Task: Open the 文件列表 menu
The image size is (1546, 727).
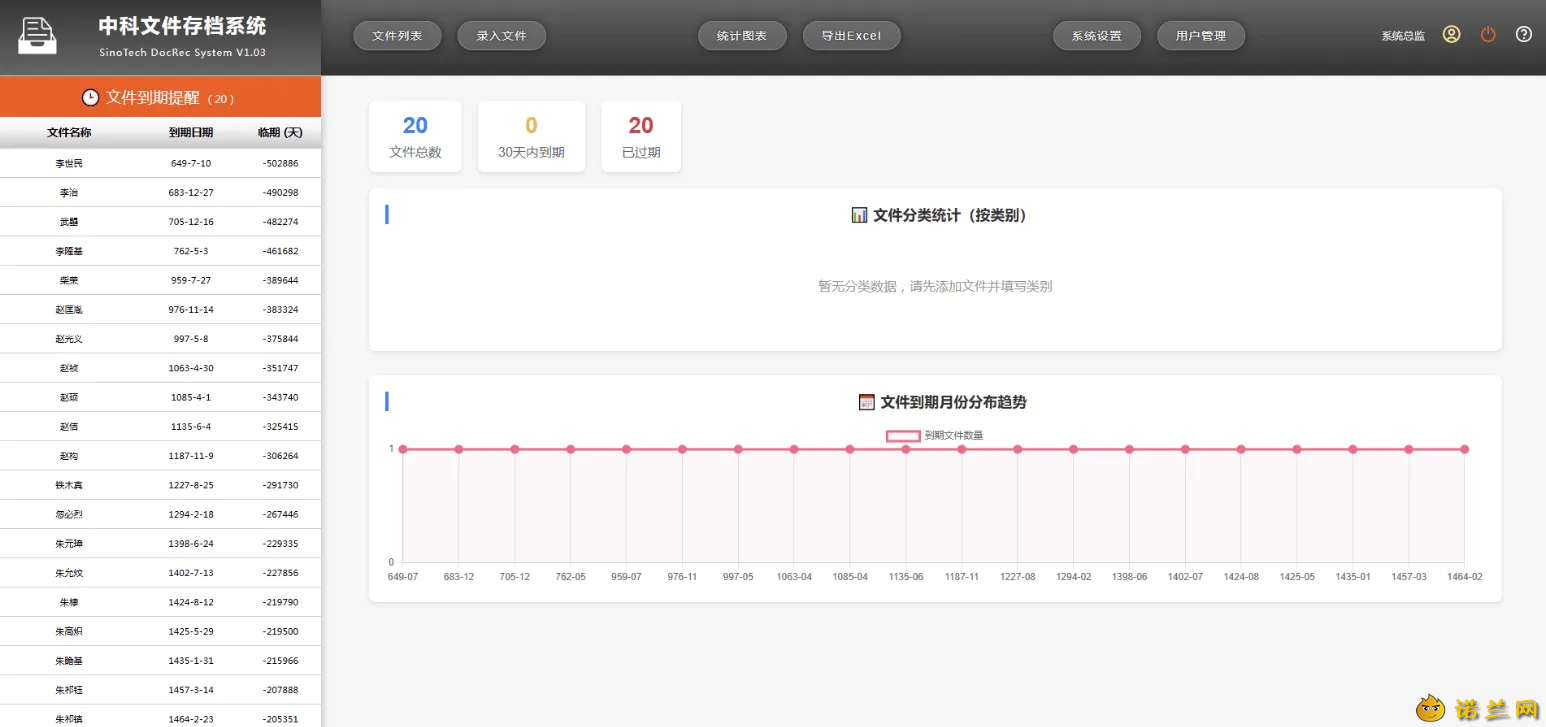Action: click(397, 36)
